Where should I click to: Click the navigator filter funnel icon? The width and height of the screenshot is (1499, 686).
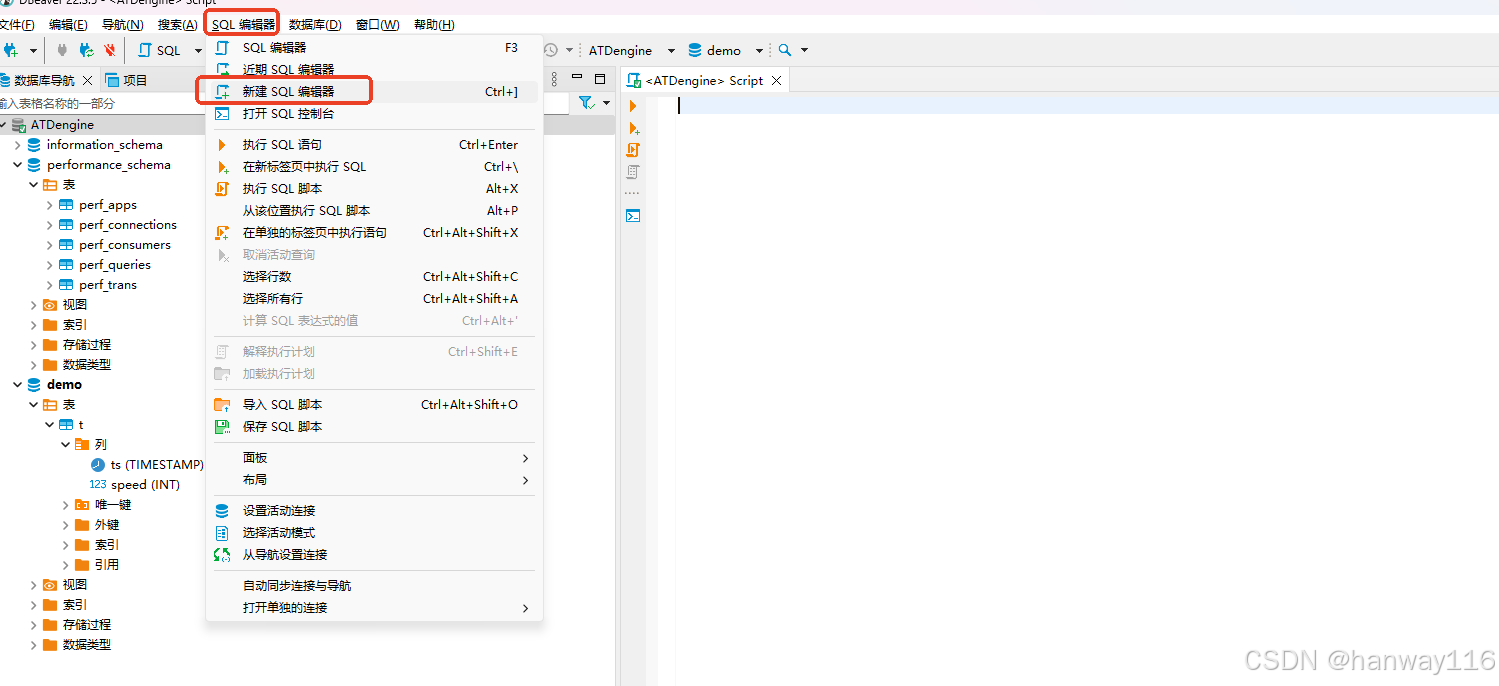[x=587, y=103]
